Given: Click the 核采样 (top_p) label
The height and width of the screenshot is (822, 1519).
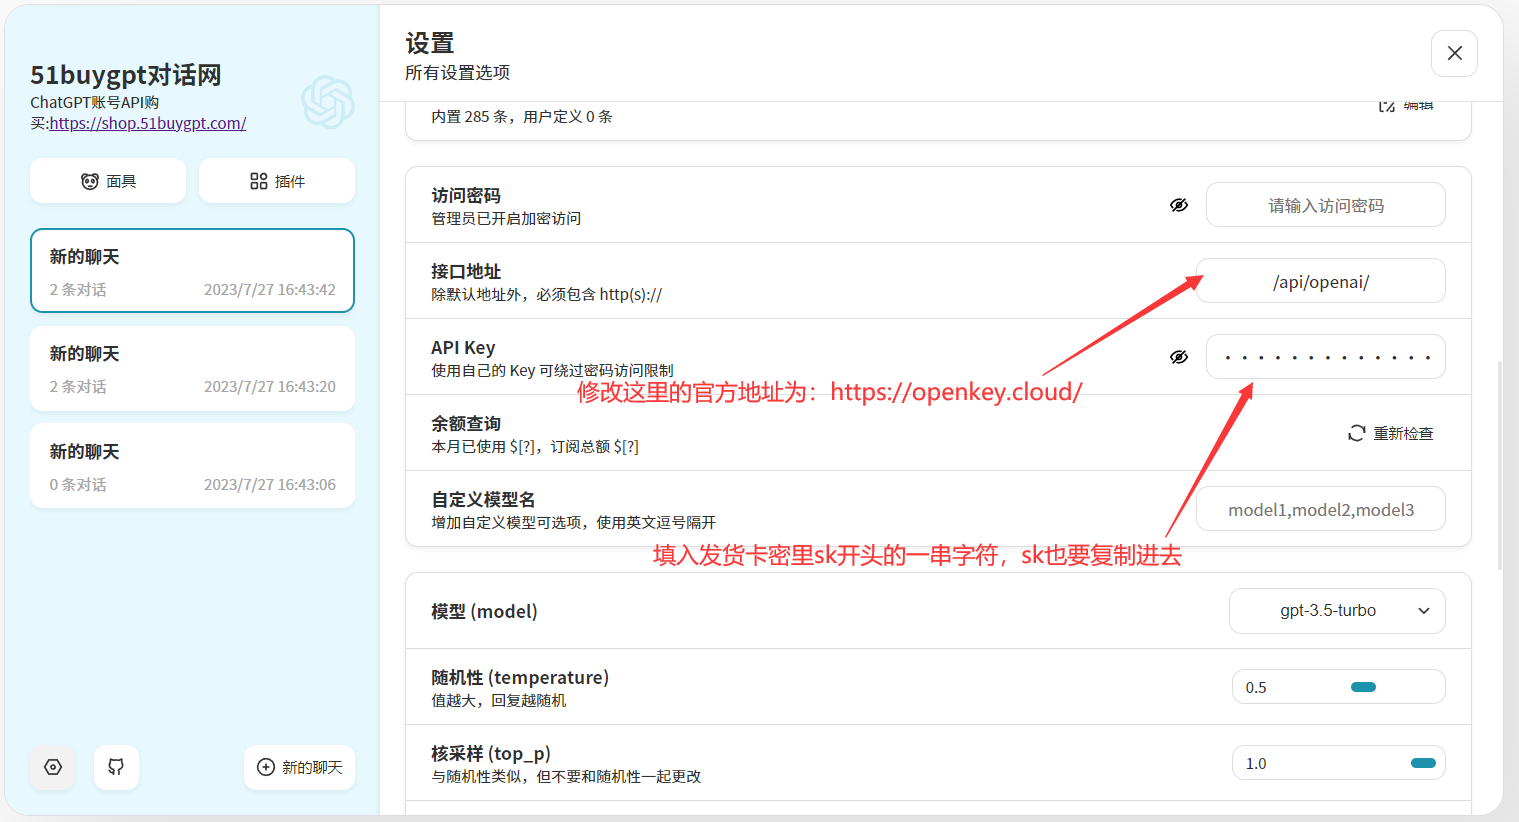Looking at the screenshot, I should click(491, 753).
